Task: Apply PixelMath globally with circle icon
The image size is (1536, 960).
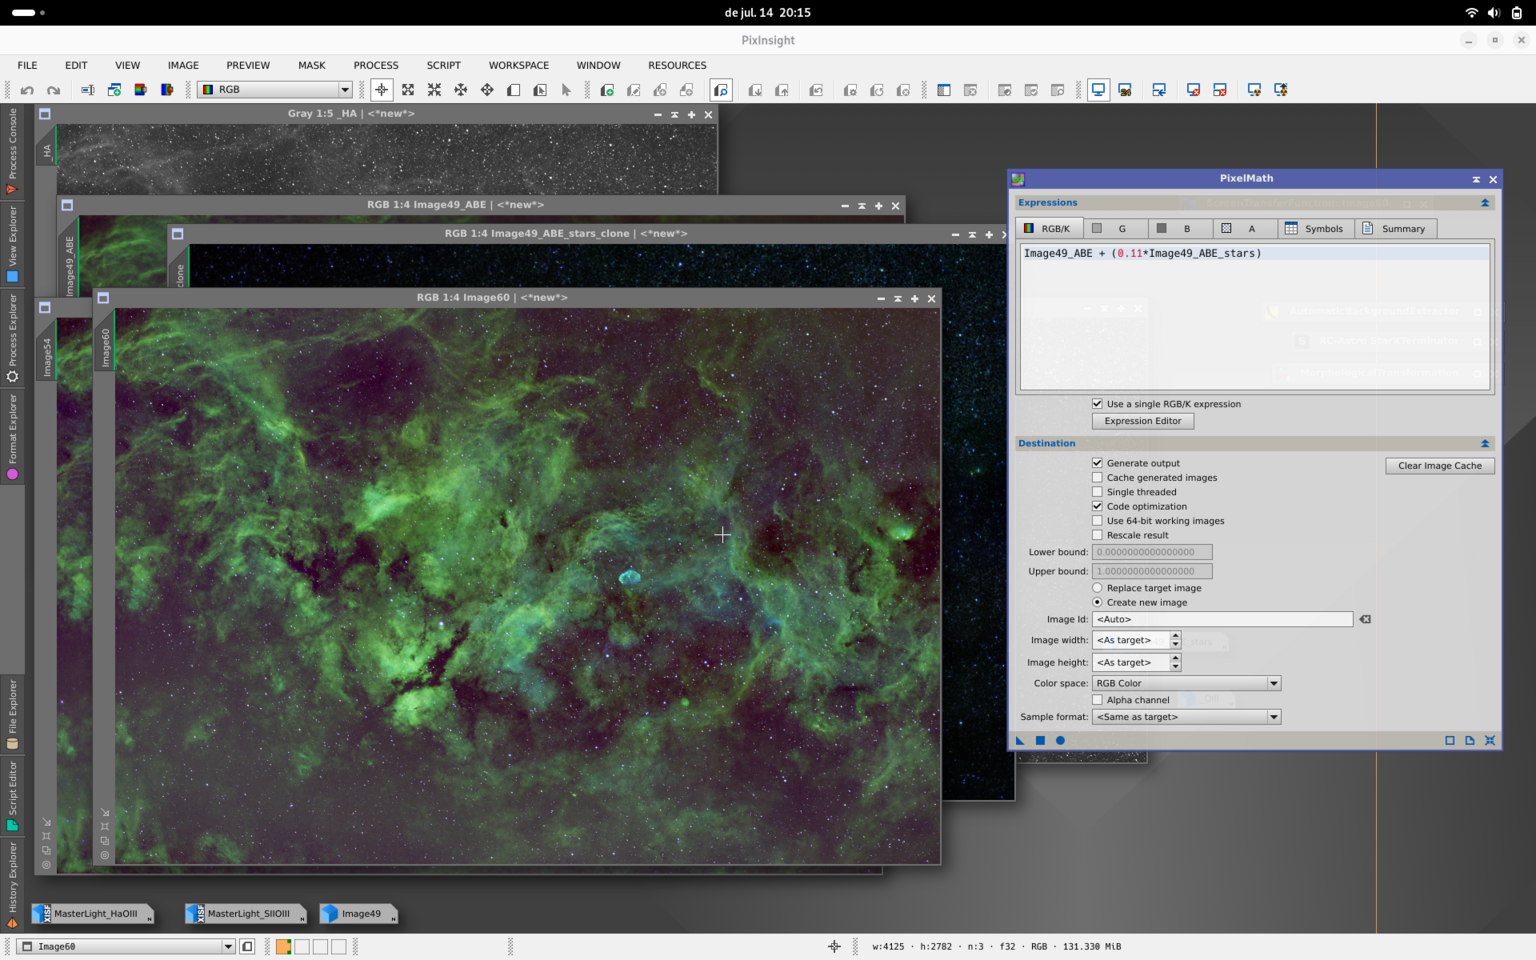Action: 1060,741
